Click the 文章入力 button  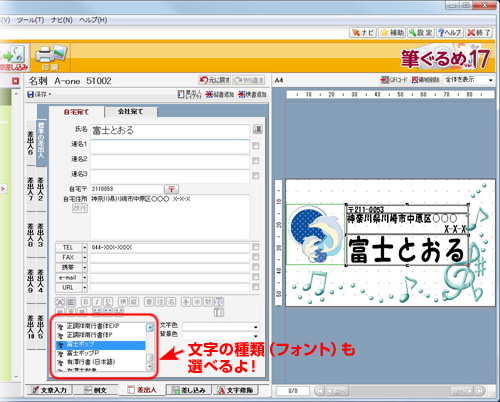pyautogui.click(x=50, y=390)
